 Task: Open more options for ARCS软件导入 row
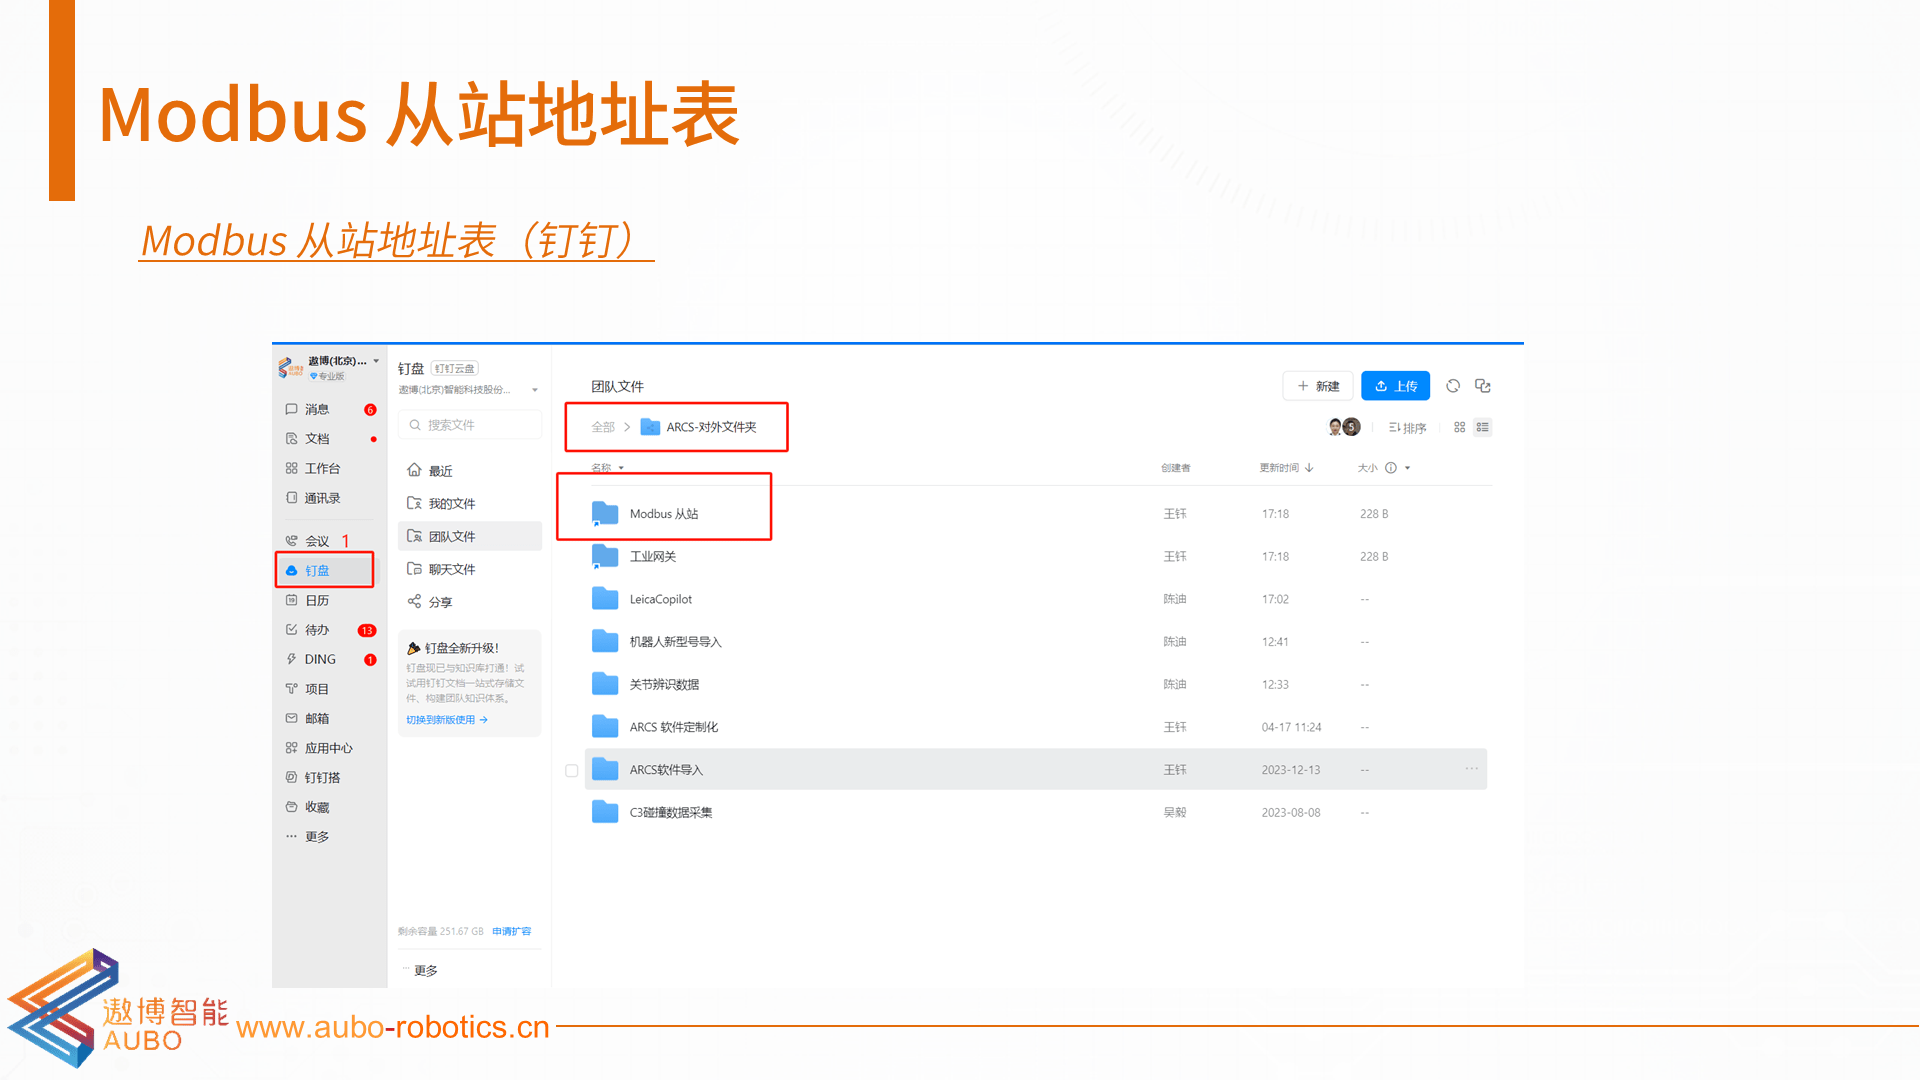[x=1471, y=768]
